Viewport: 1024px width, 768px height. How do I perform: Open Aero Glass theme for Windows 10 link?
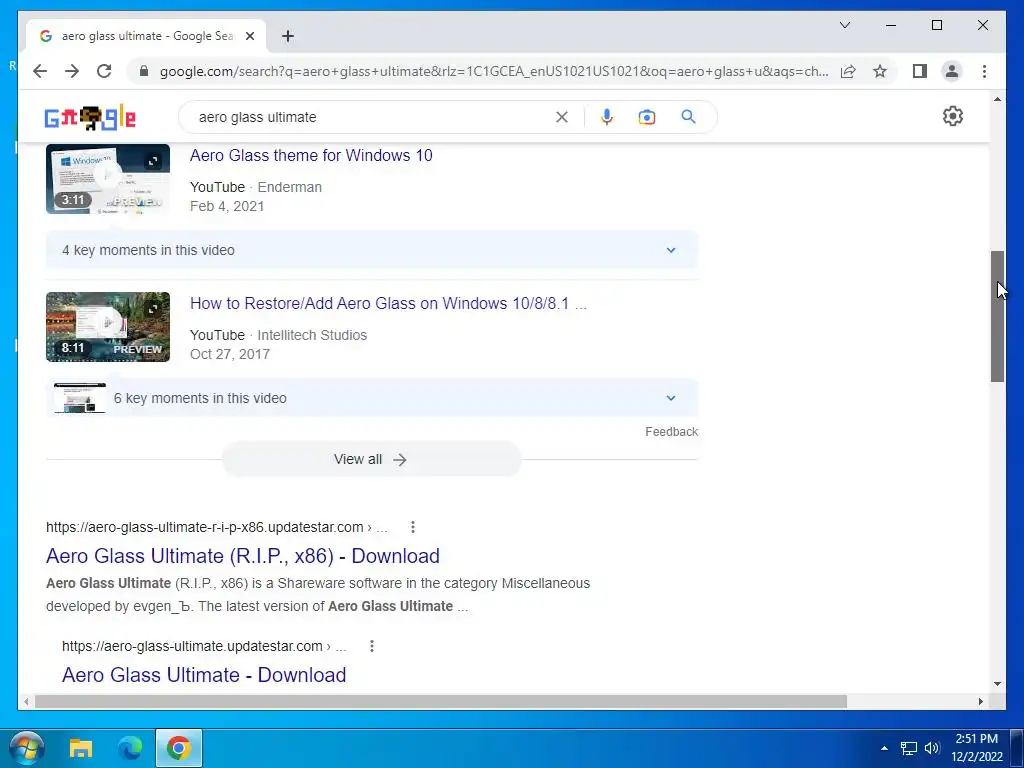[x=311, y=155]
